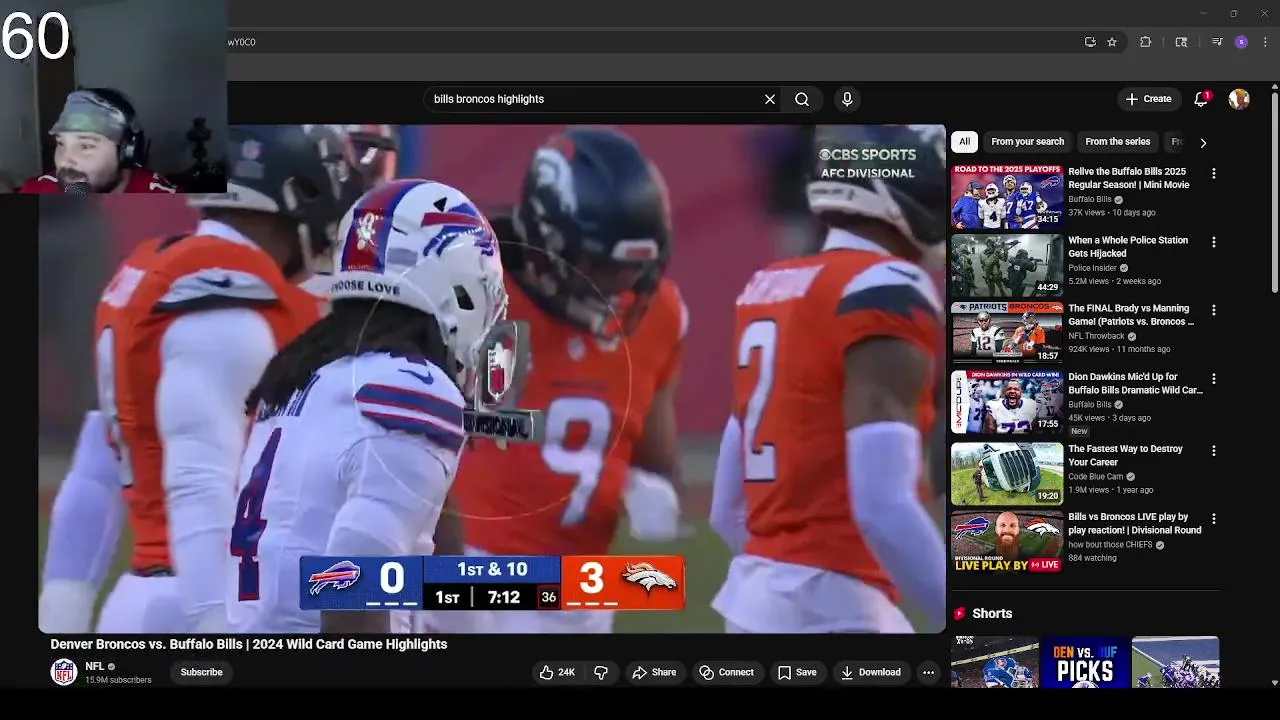Click the magnifier search button
1280x720 pixels.
tap(802, 99)
